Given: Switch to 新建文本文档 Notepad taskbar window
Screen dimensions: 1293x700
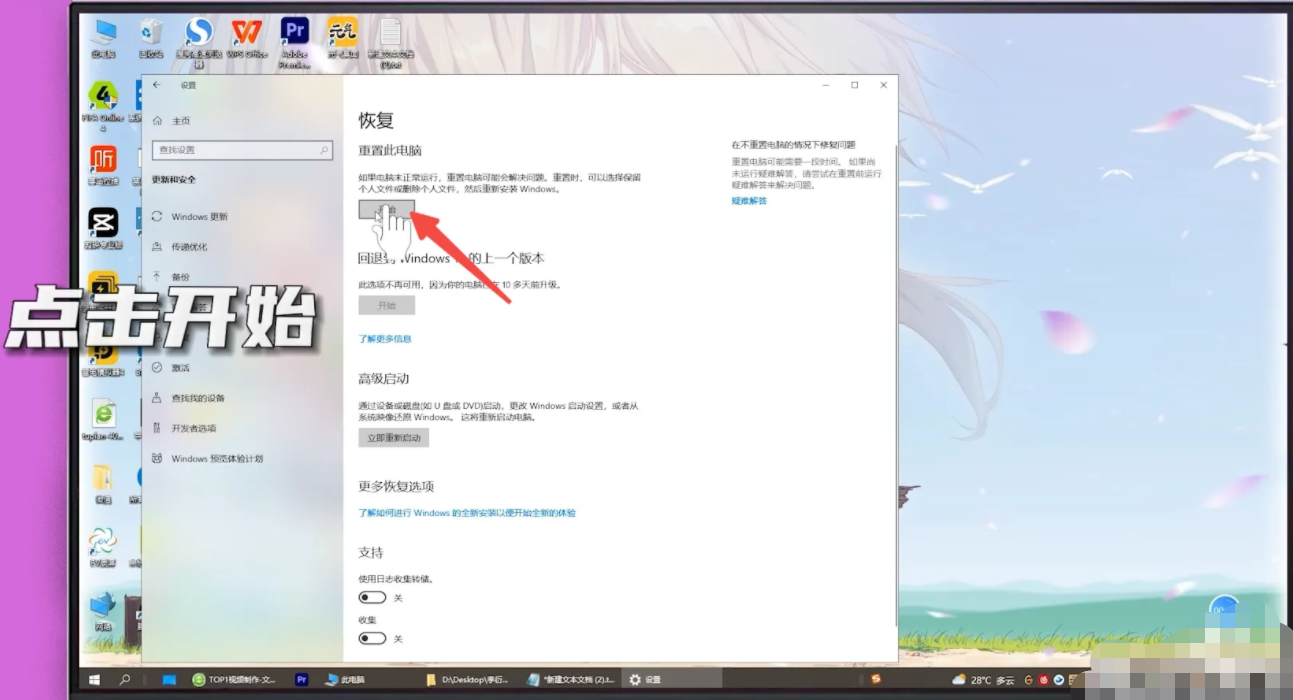Looking at the screenshot, I should click(x=569, y=680).
